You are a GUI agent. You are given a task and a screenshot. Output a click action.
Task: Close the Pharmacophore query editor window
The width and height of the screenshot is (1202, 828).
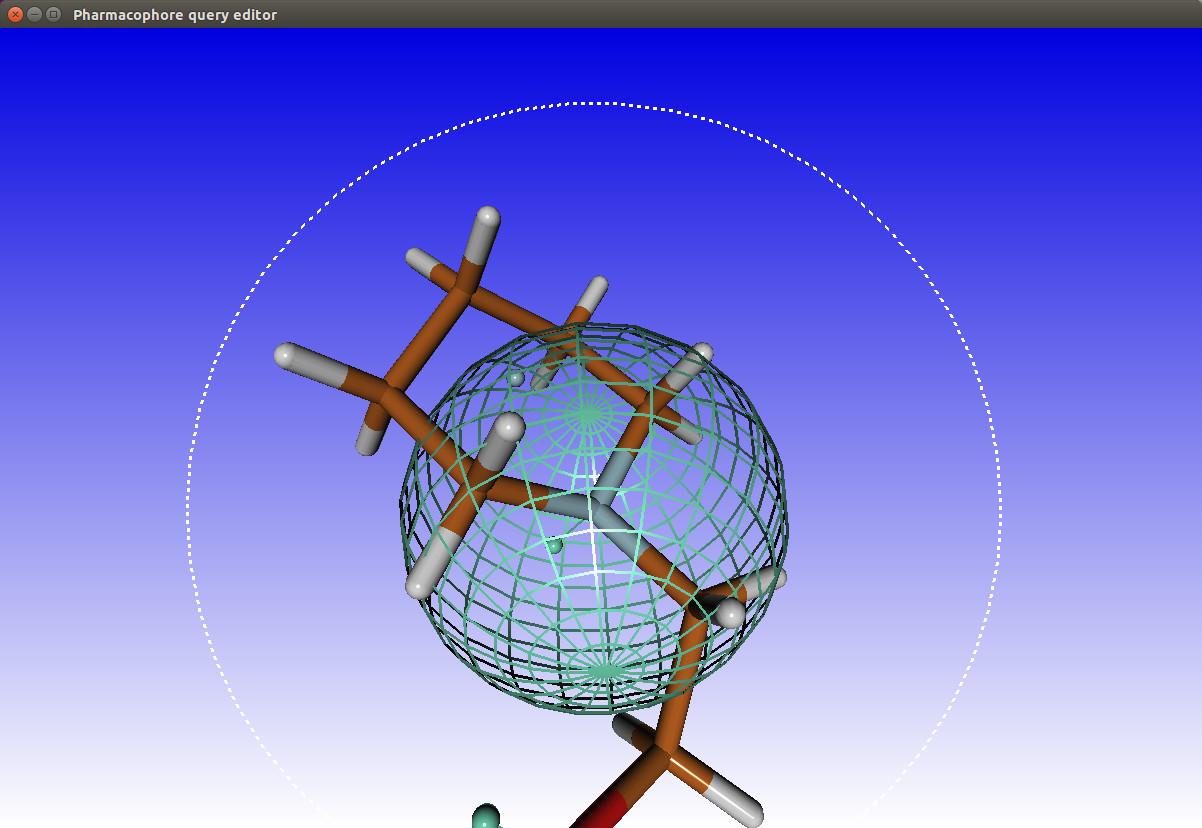[x=15, y=14]
